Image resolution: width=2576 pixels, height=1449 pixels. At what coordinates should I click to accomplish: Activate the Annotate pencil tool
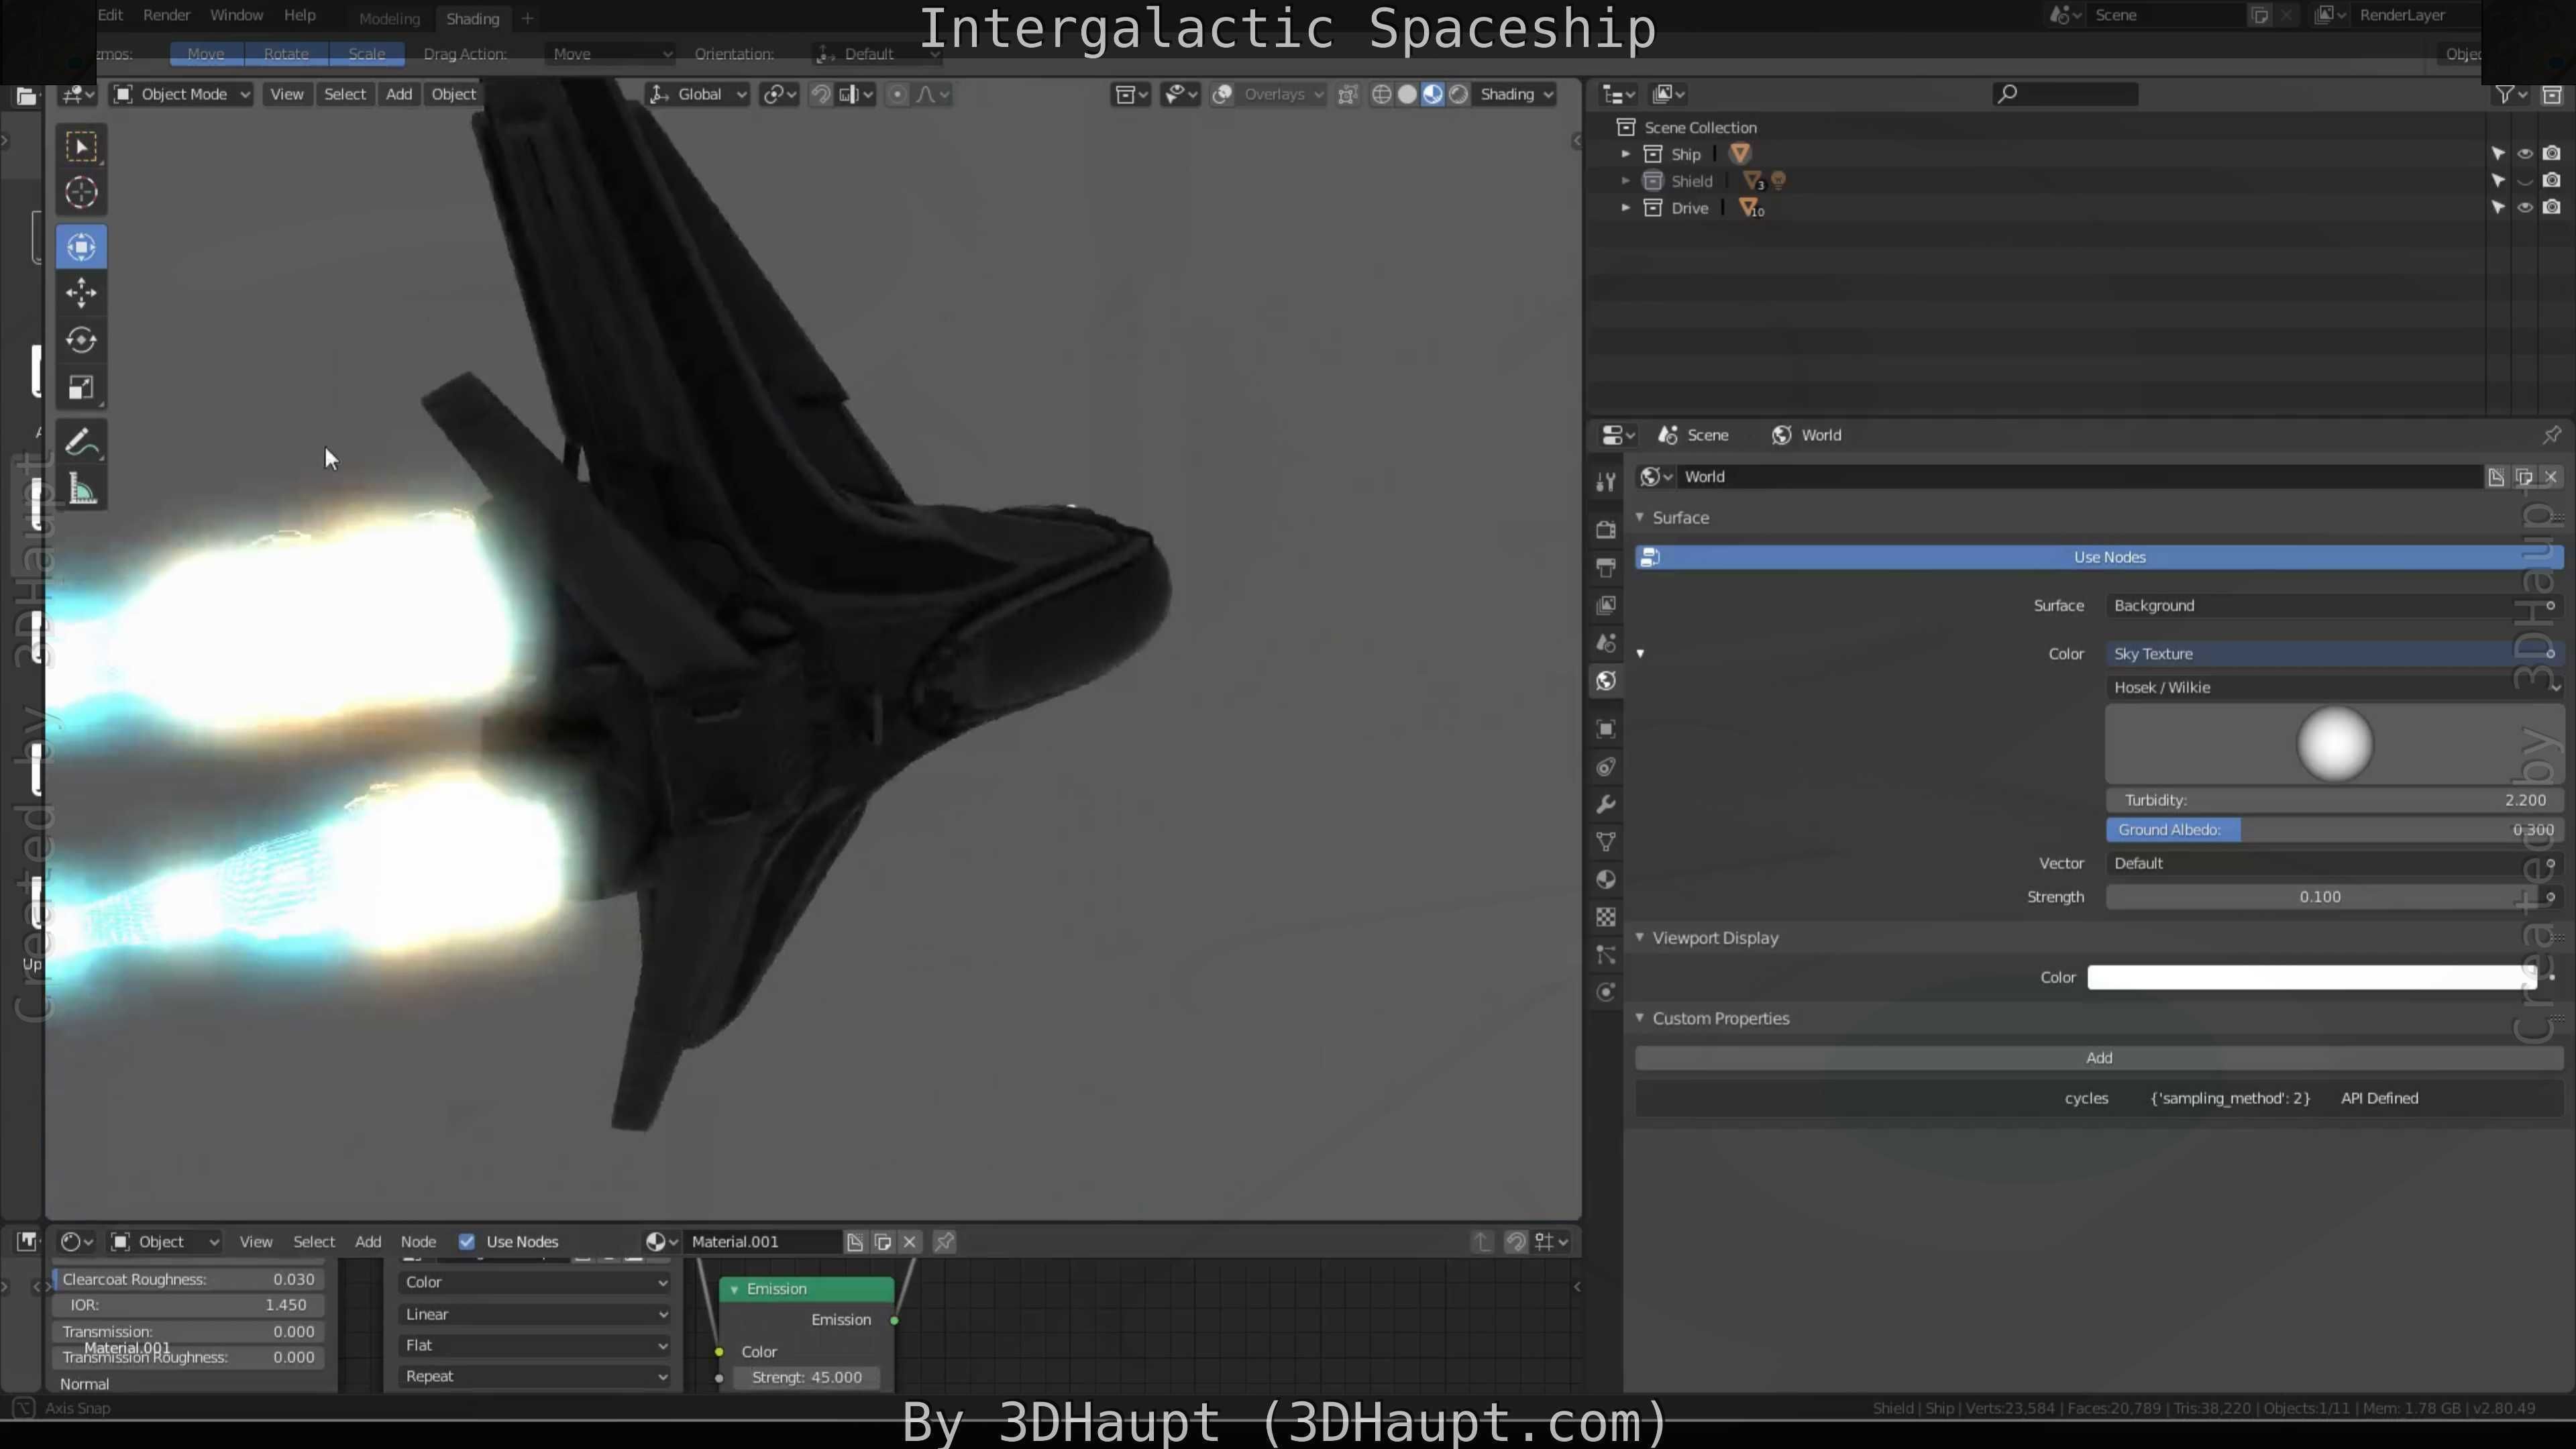pos(81,442)
